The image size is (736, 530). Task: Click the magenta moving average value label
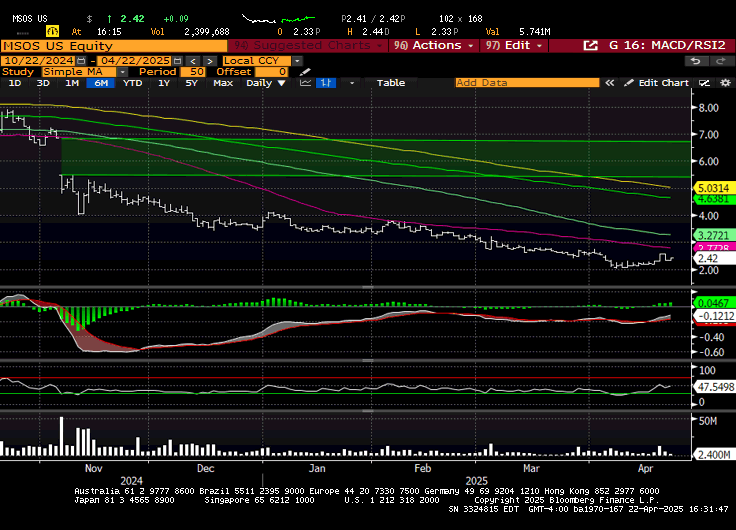pyautogui.click(x=713, y=247)
